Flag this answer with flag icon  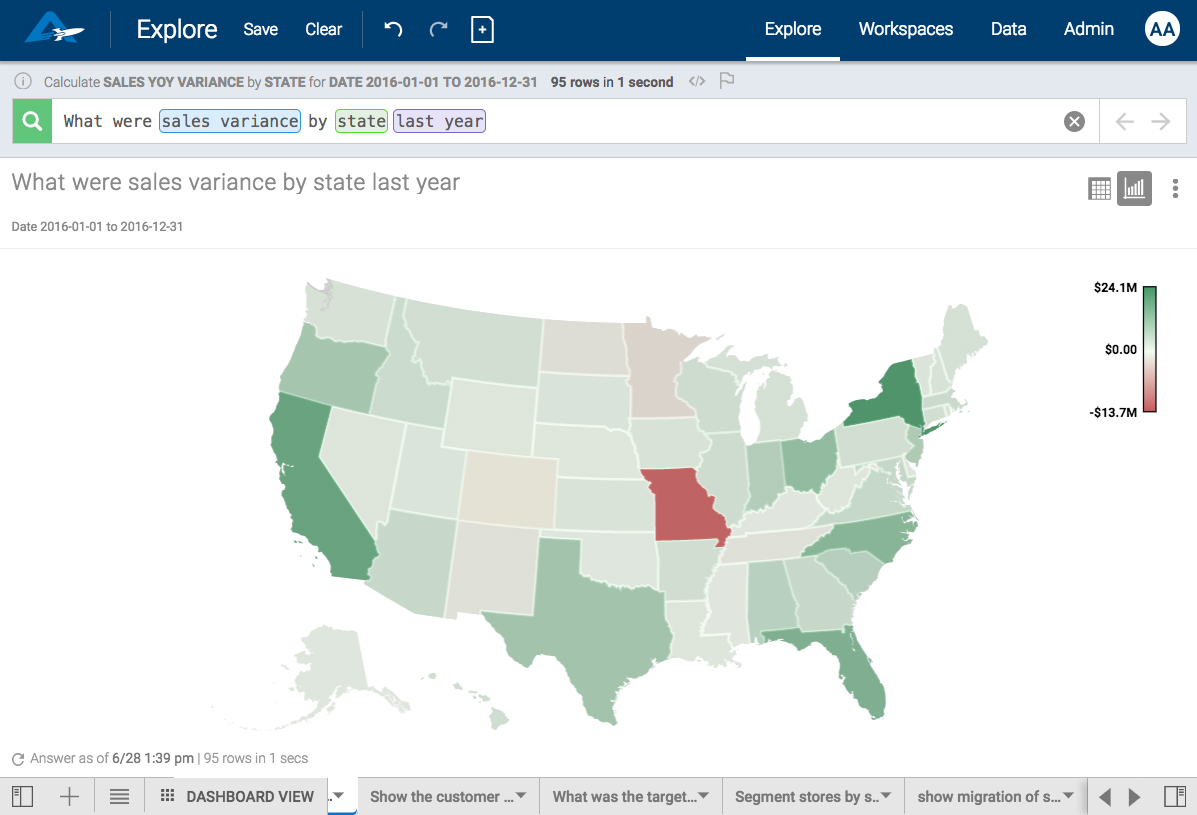coord(727,81)
